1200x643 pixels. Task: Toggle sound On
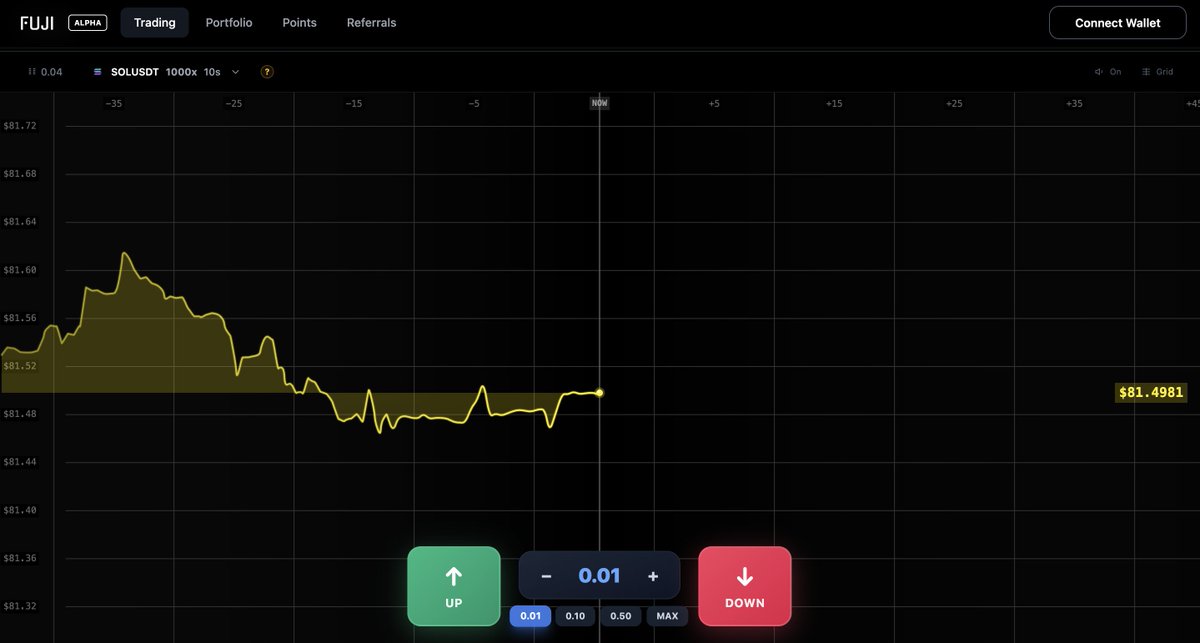1108,72
